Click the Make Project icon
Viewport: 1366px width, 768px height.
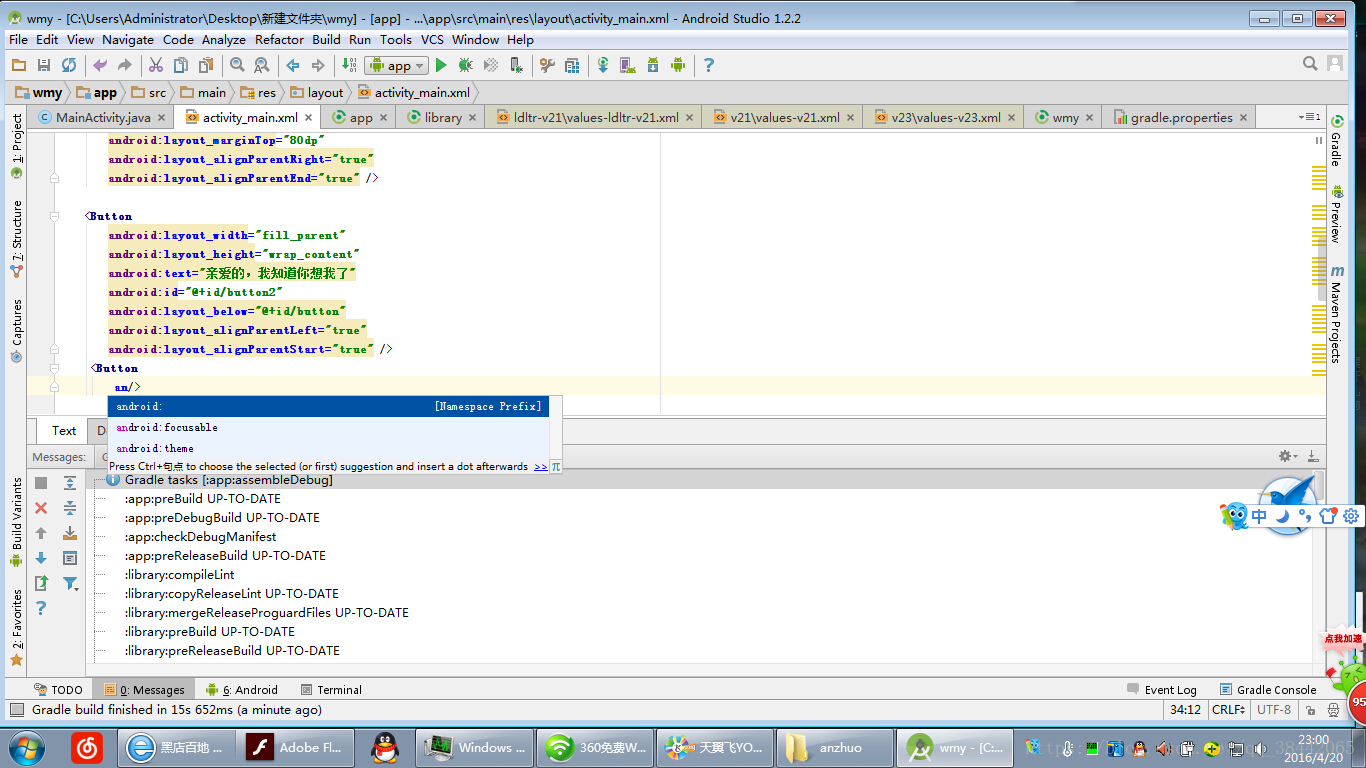(349, 65)
